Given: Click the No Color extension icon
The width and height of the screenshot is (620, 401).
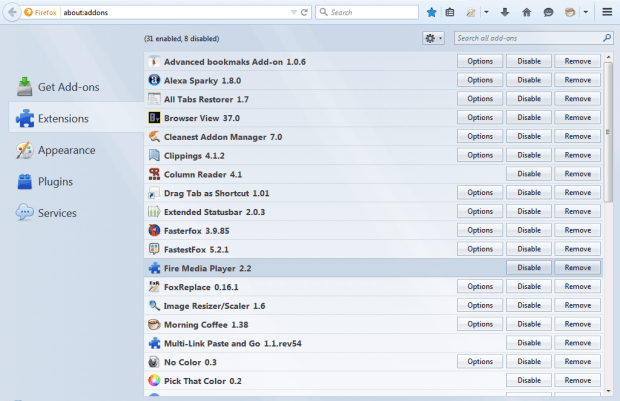Looking at the screenshot, I should pyautogui.click(x=154, y=362).
